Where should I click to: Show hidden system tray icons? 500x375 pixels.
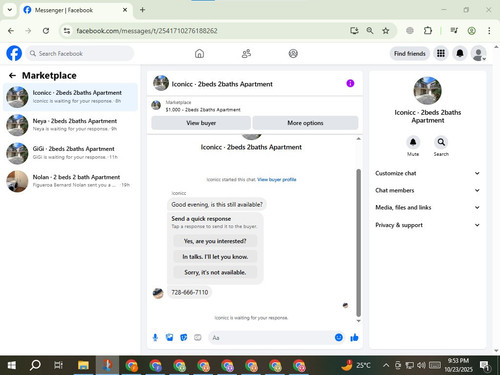[x=386, y=365]
